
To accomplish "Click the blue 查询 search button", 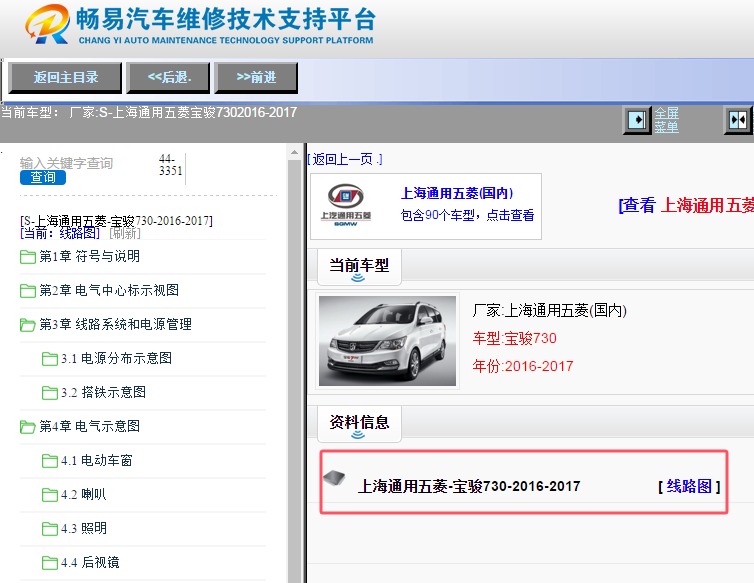I will tap(43, 177).
